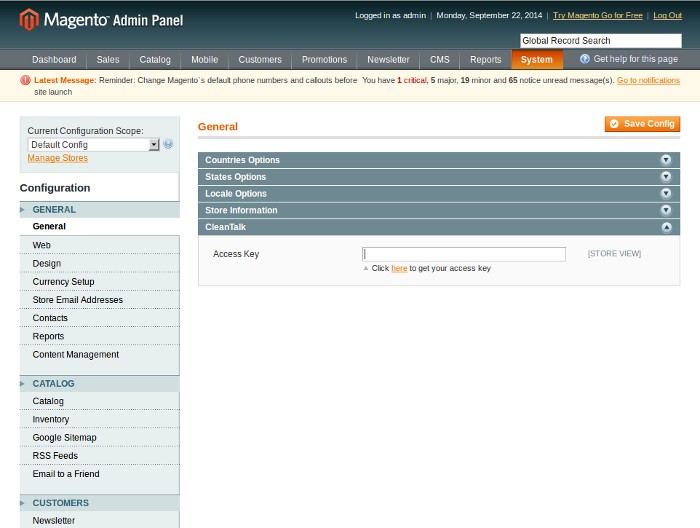This screenshot has height=528, width=700.
Task: Focus the Access Key input field
Action: tap(464, 254)
